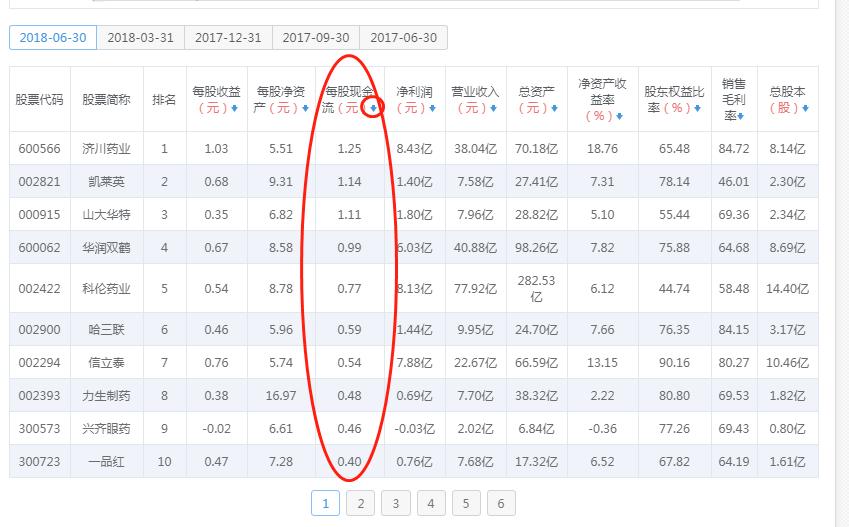Sort by 营业收入 arrow icon
This screenshot has width=849, height=527.
coord(493,108)
